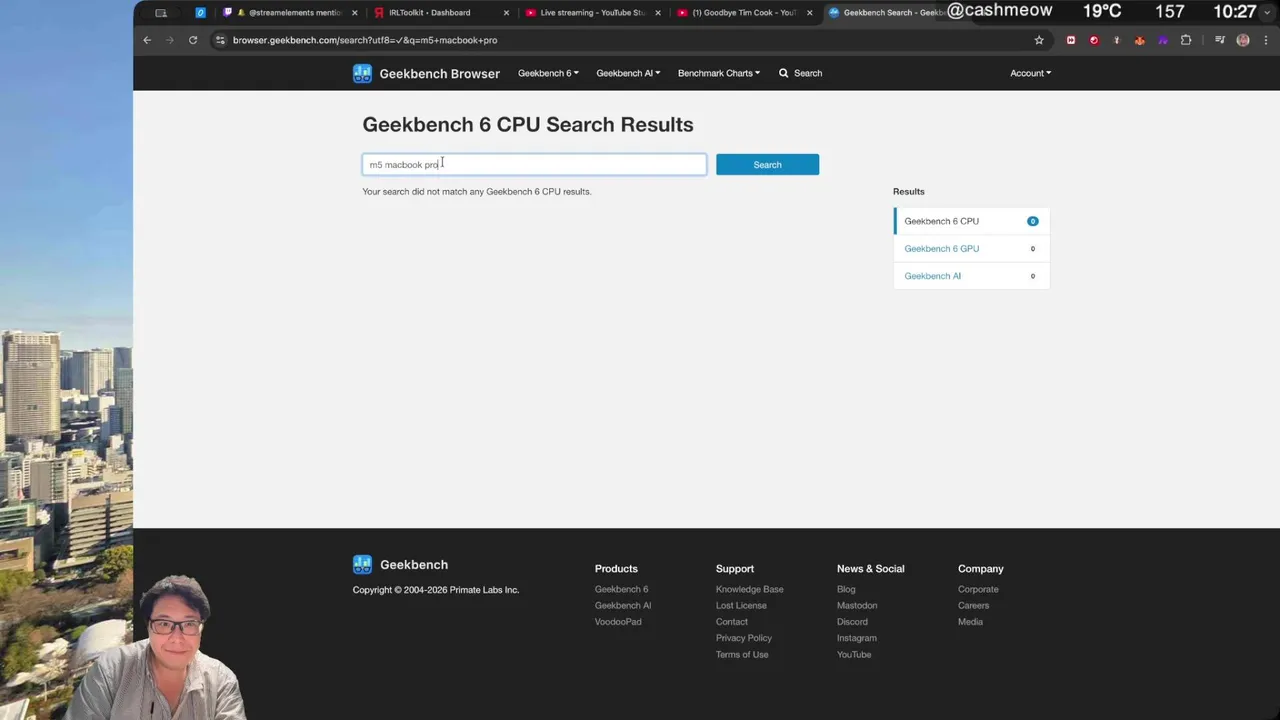
Task: Open the Extensions puzzle-piece menu
Action: pos(1186,40)
